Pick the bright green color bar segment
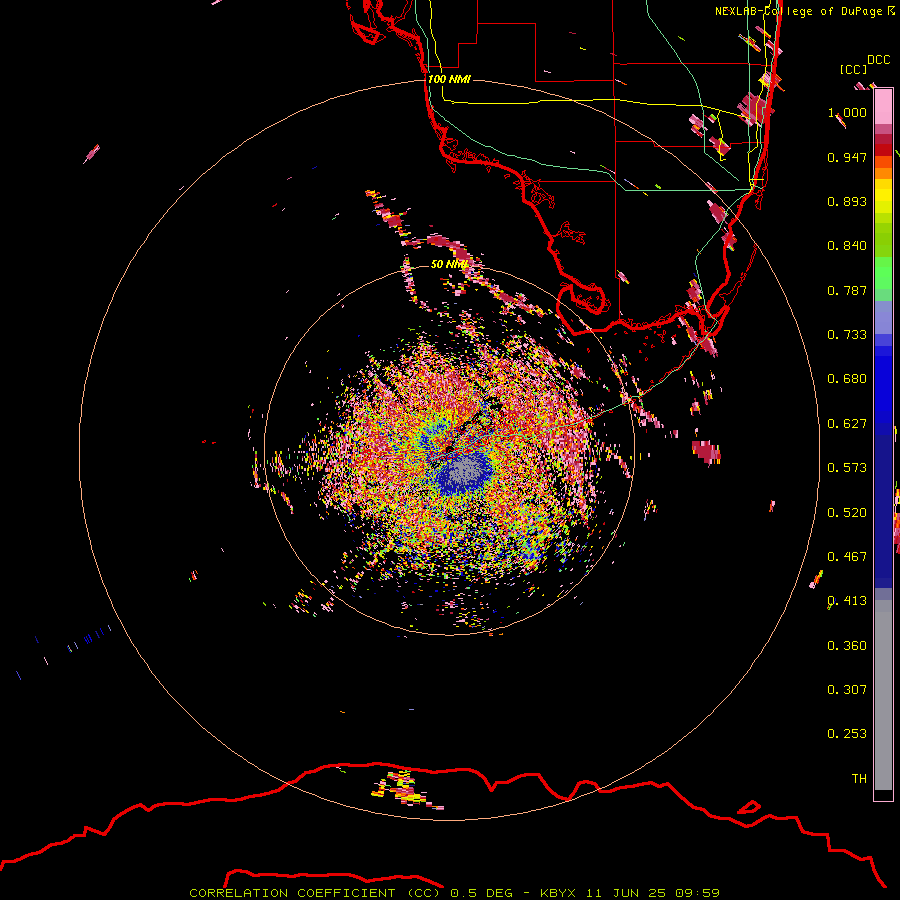Viewport: 900px width, 900px height. coord(883,273)
